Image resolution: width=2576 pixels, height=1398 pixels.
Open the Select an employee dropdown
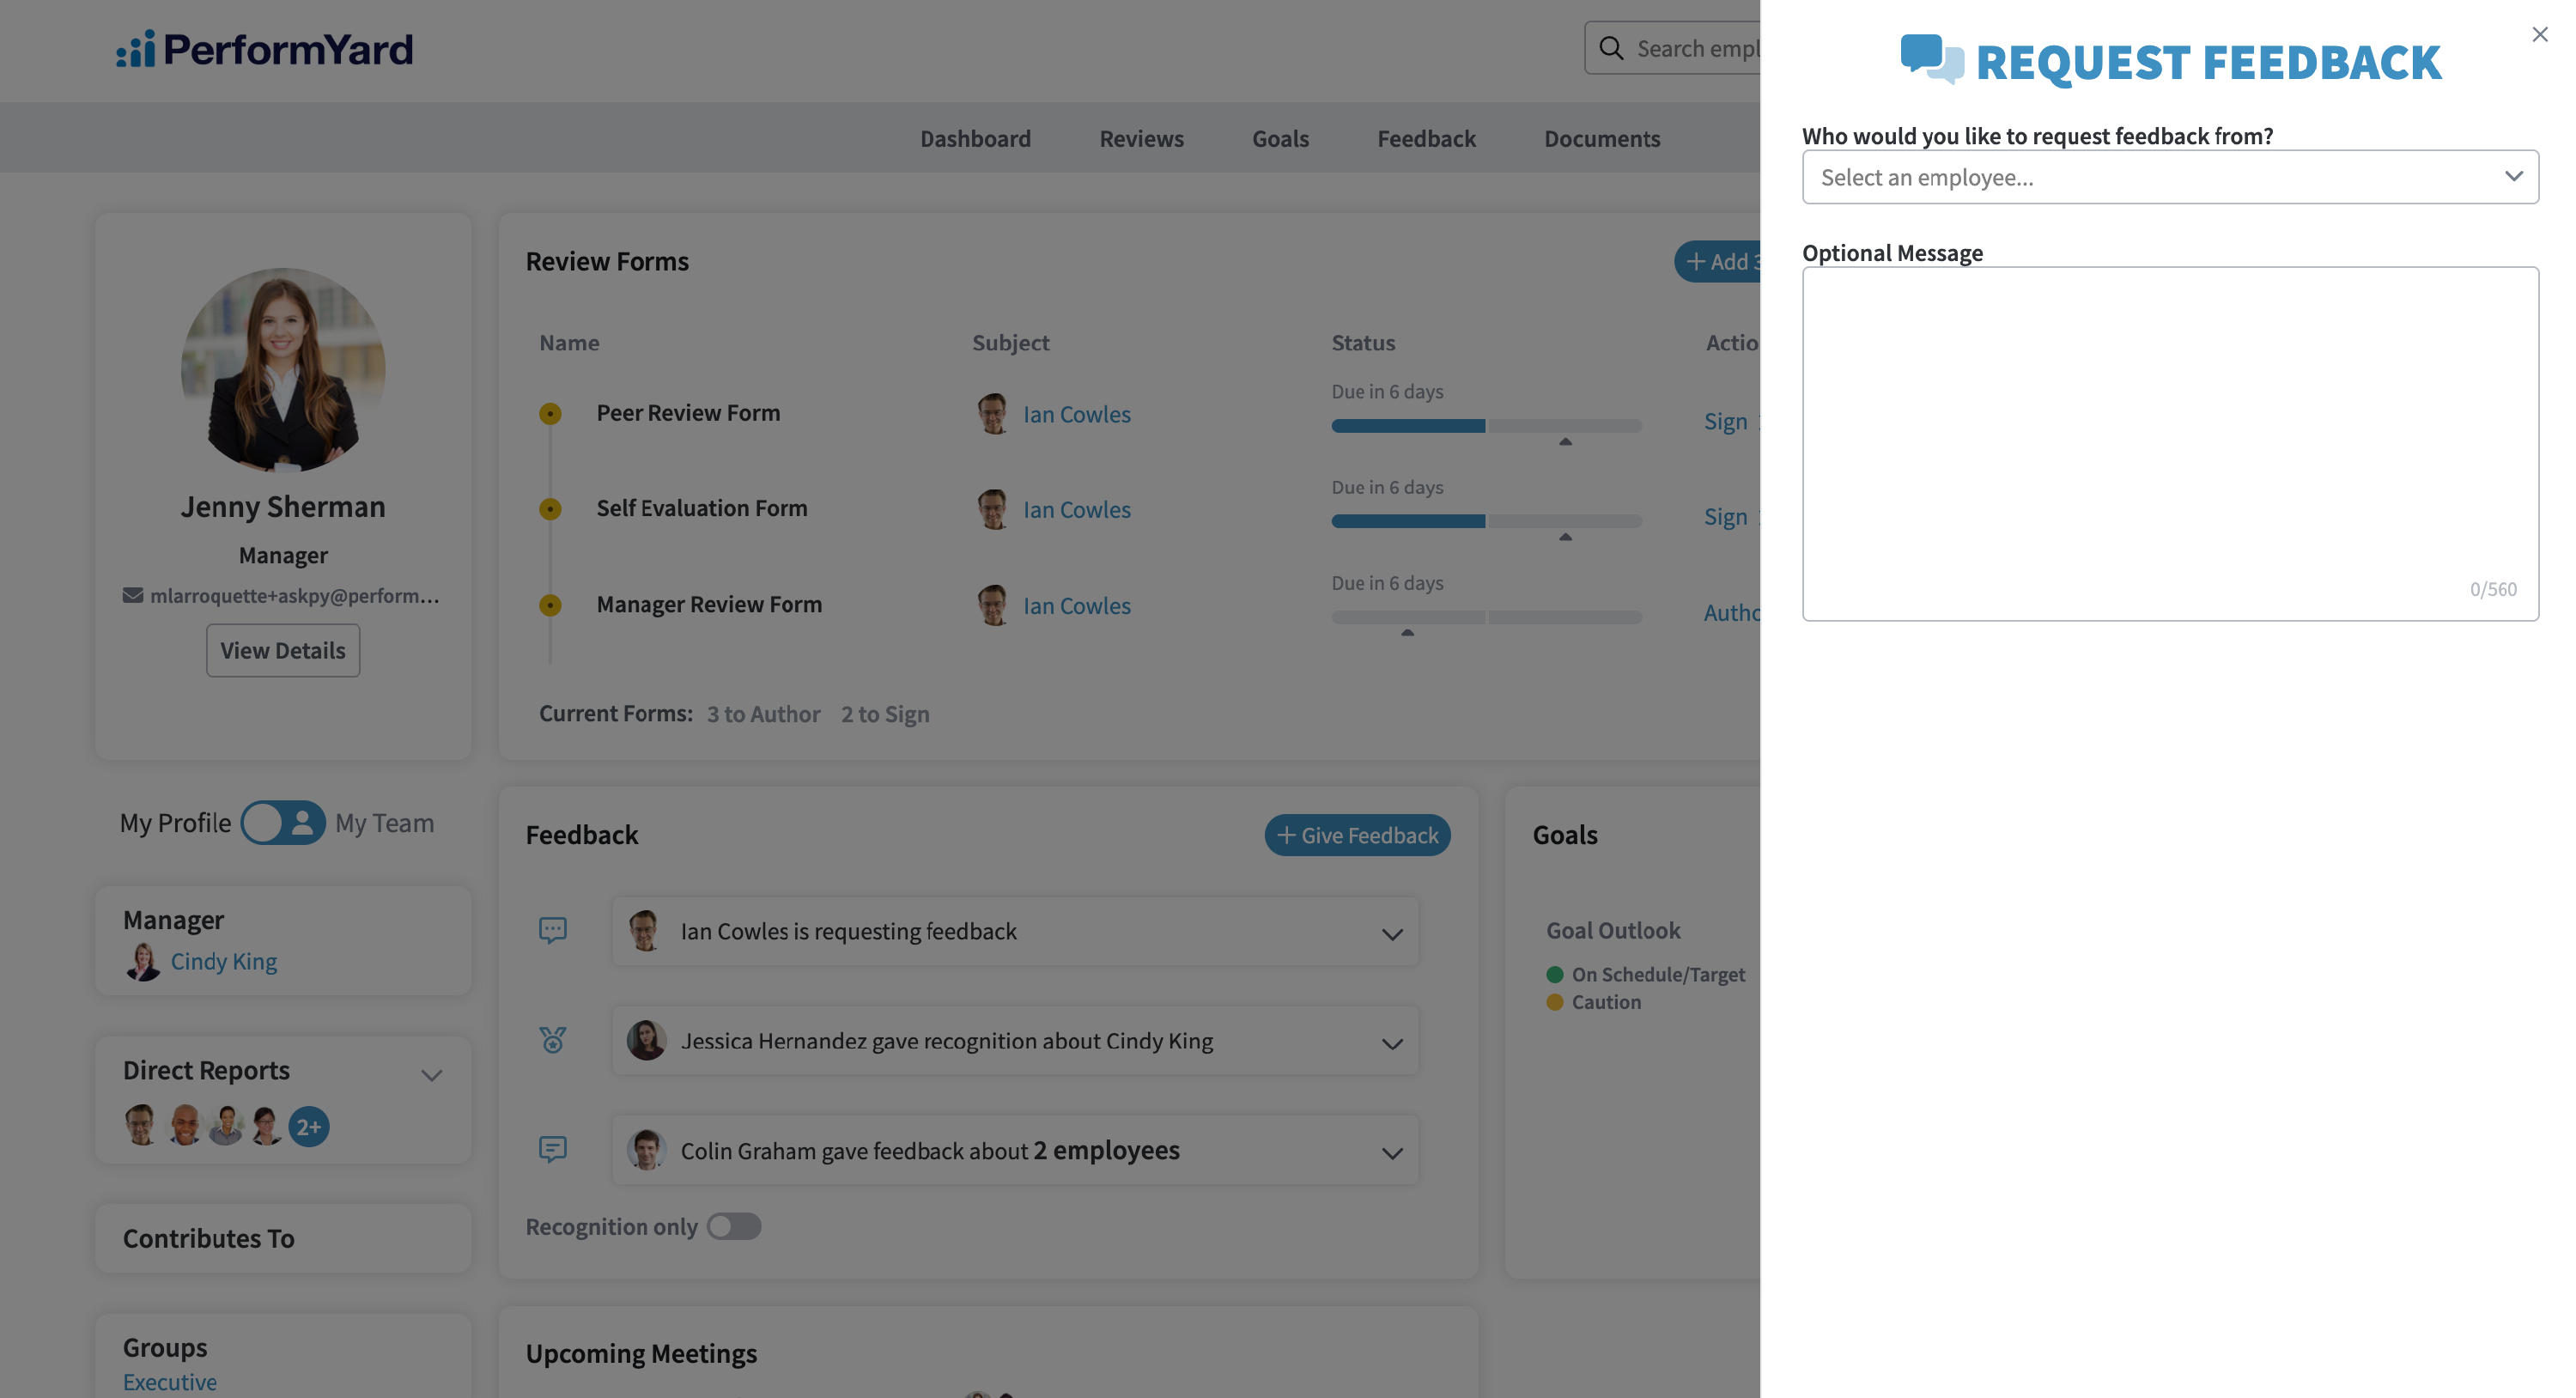pyautogui.click(x=2170, y=177)
